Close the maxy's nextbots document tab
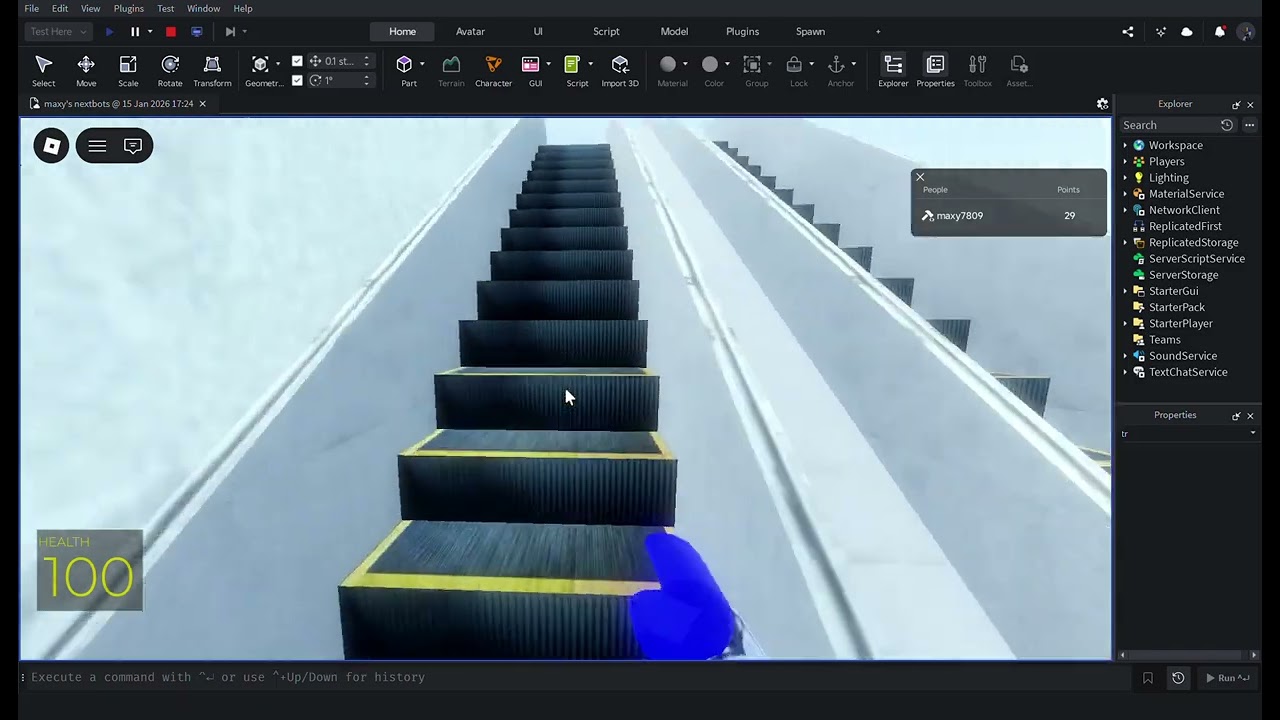 point(202,104)
